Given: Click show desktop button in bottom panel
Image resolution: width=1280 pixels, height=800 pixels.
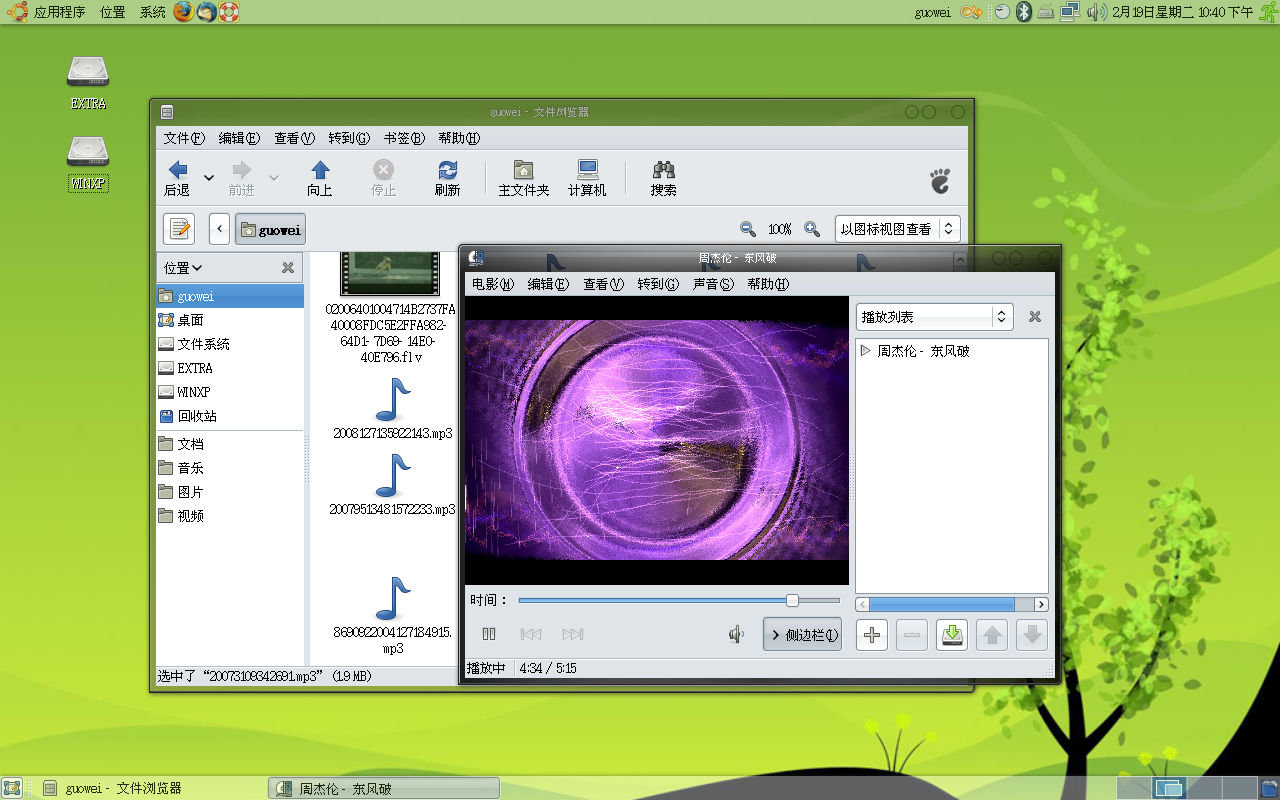Looking at the screenshot, I should coord(12,788).
